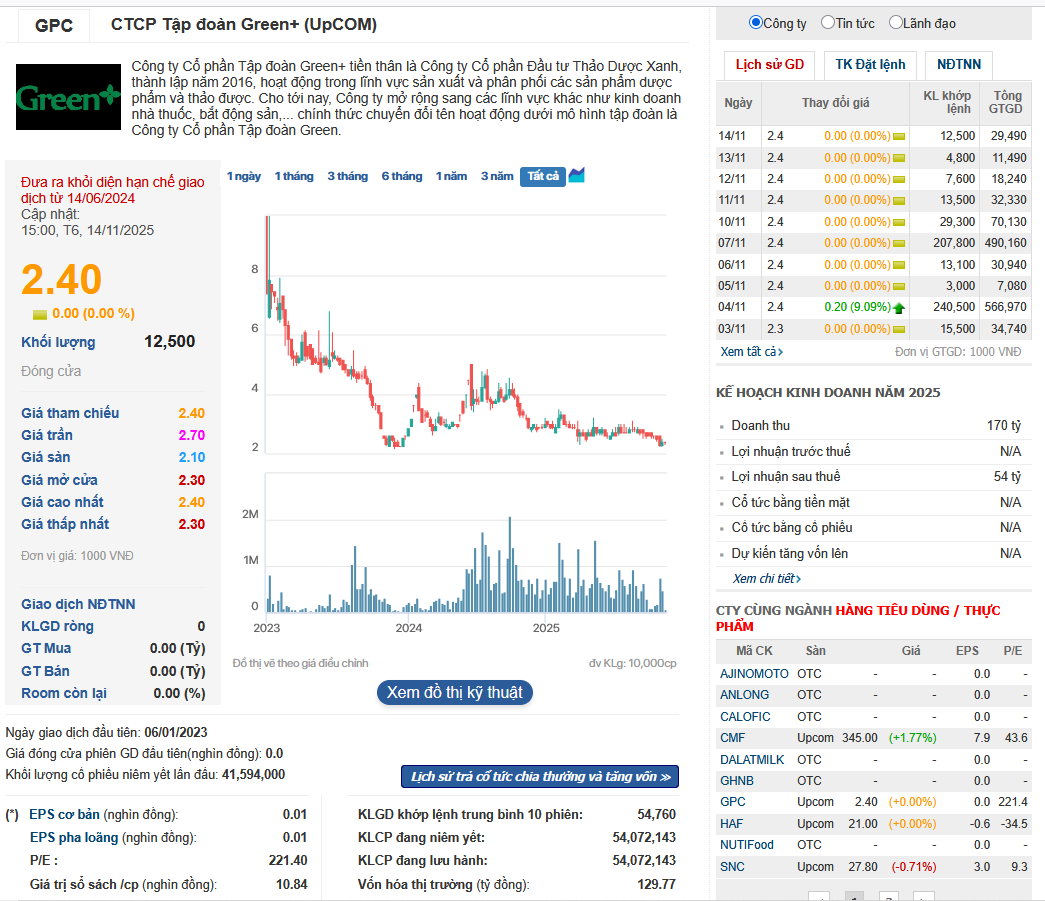Click the 0.20 (9.09%) change value

pos(857,307)
